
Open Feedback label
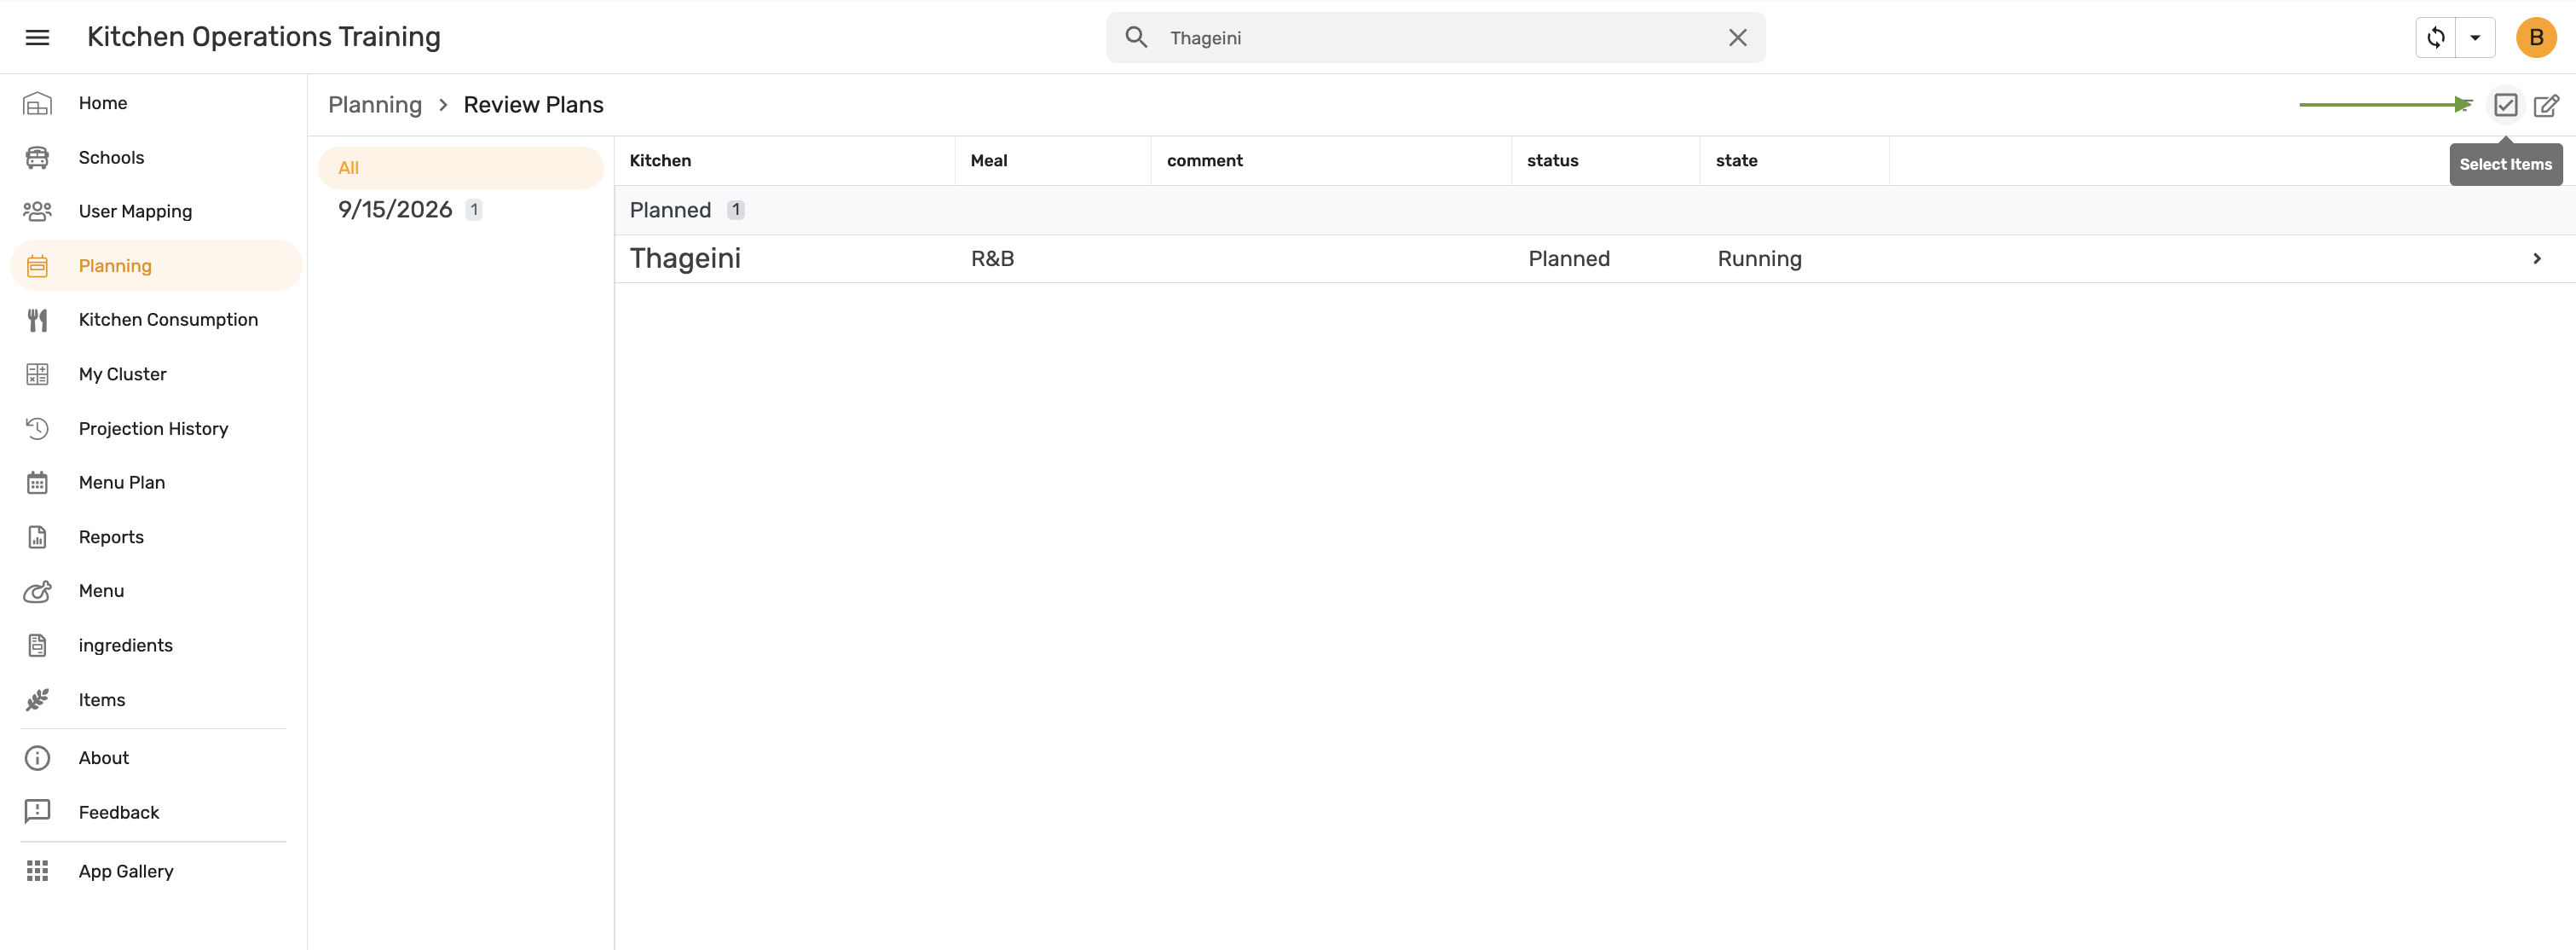click(x=119, y=812)
